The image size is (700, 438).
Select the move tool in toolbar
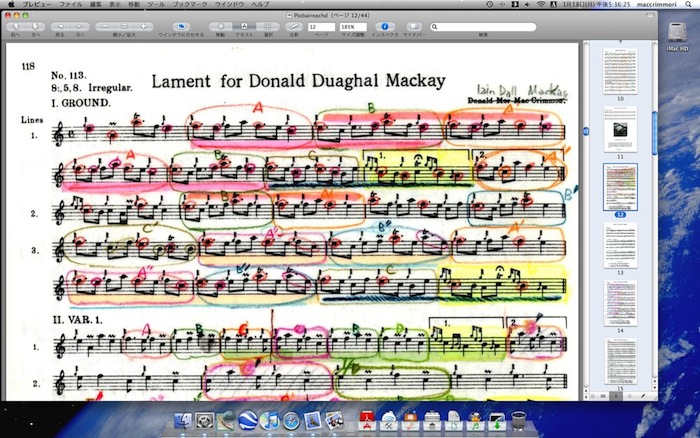point(219,24)
